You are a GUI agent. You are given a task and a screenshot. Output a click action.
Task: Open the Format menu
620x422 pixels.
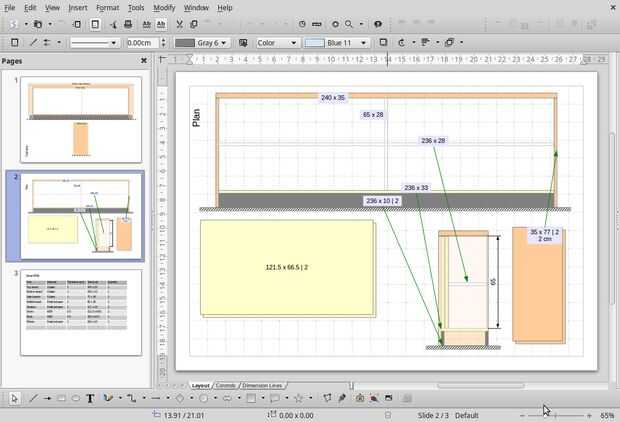click(107, 7)
